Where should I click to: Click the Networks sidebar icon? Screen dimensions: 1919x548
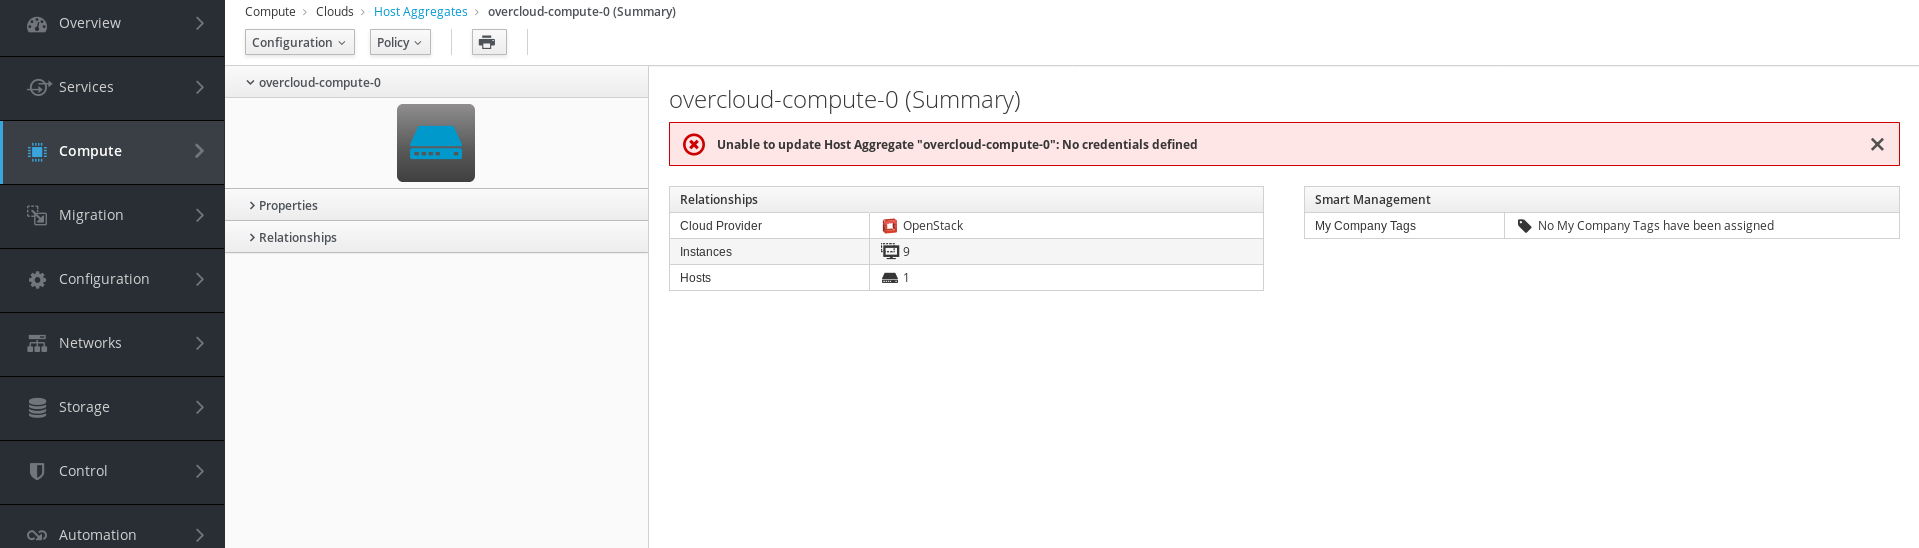[x=37, y=343]
